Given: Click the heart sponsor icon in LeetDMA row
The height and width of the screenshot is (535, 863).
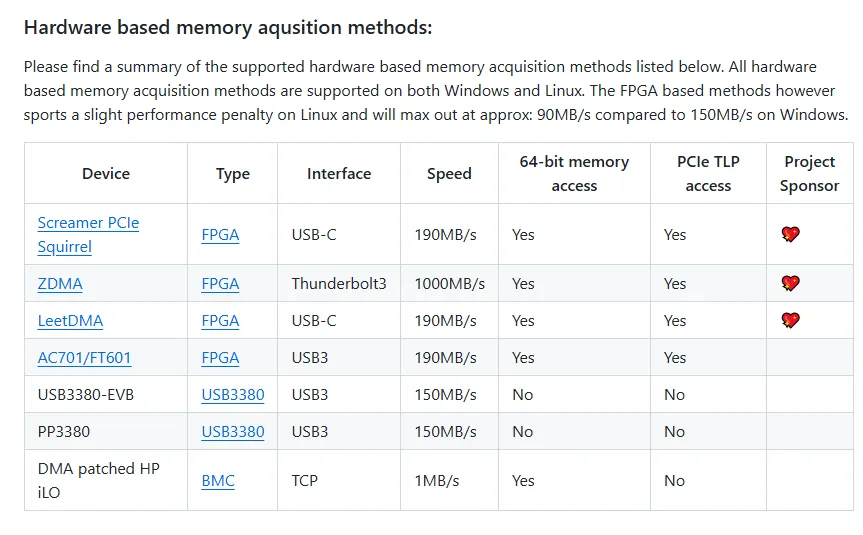Looking at the screenshot, I should coord(790,320).
